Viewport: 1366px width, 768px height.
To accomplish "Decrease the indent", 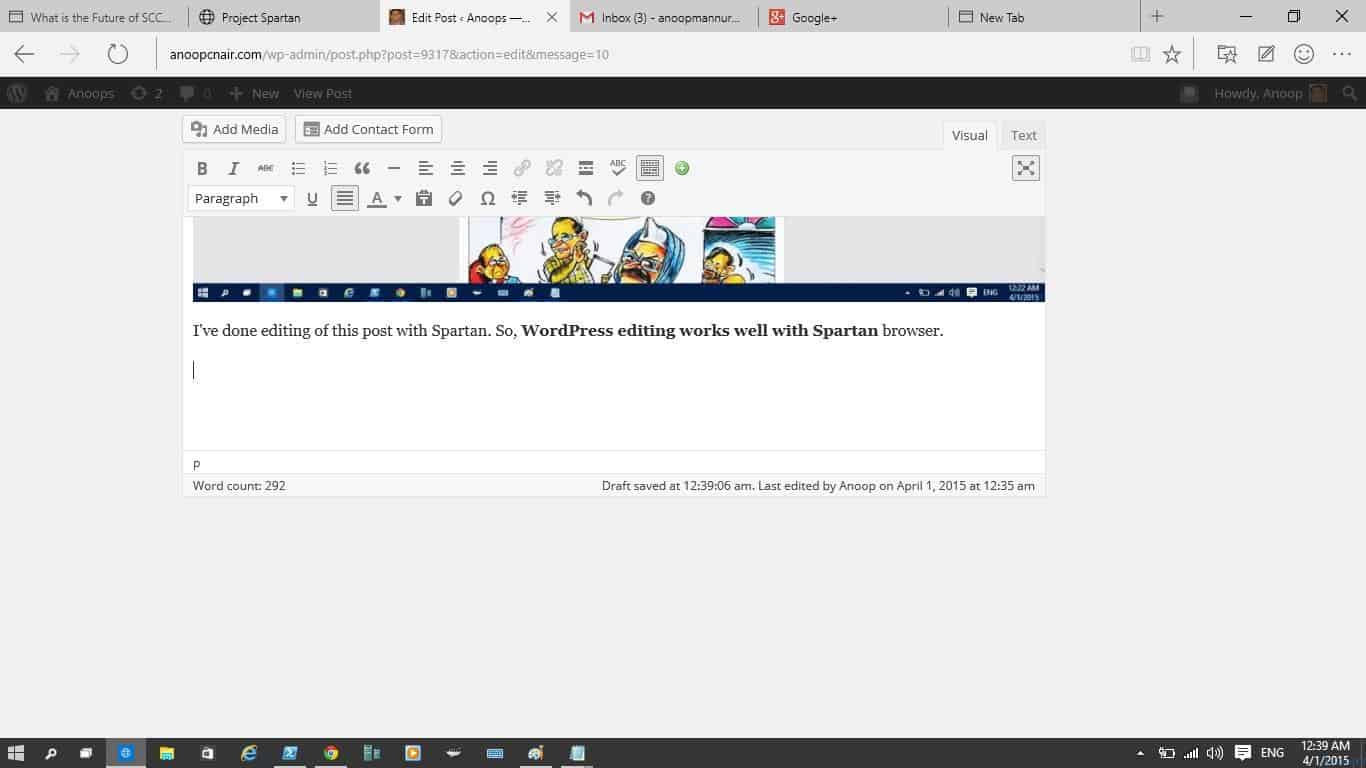I will pyautogui.click(x=520, y=198).
